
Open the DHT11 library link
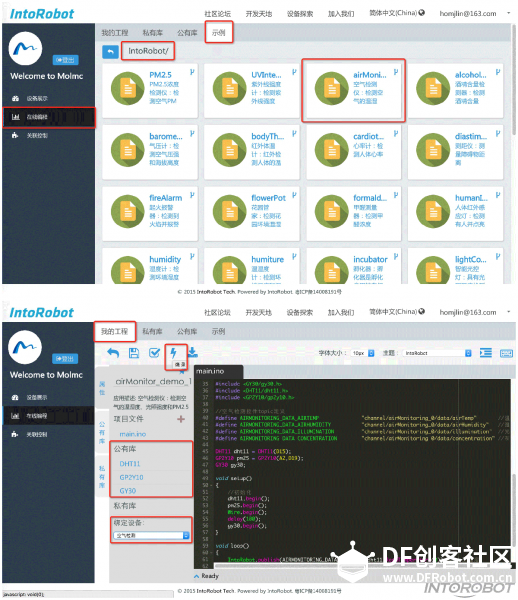pos(130,464)
